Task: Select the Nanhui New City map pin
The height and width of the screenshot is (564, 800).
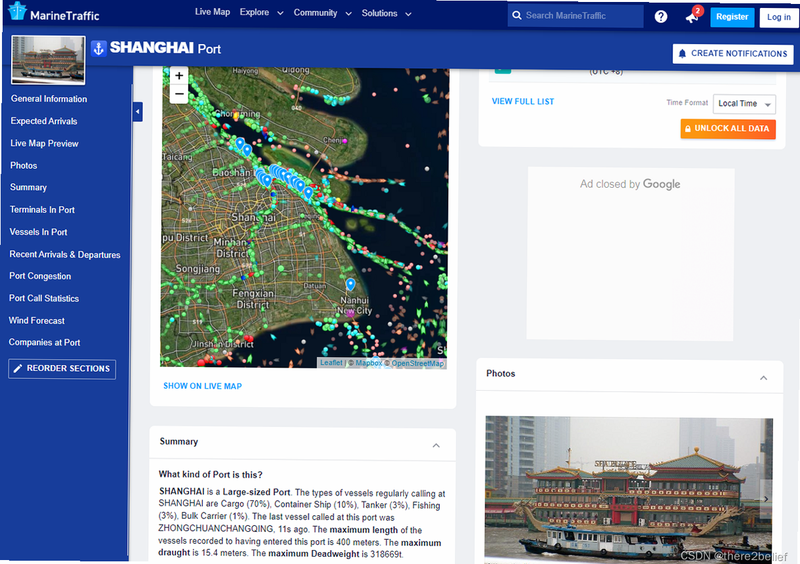Action: (351, 284)
